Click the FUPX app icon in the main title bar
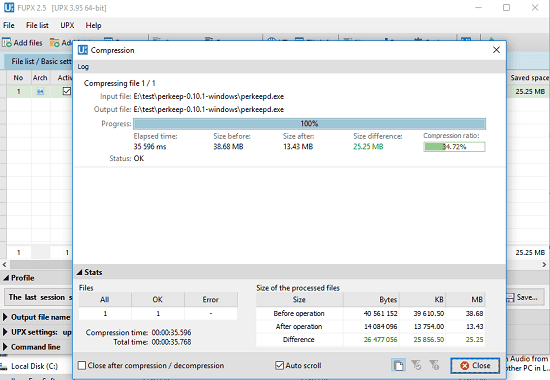Screen dimensions: 550x380 pyautogui.click(x=9, y=7)
